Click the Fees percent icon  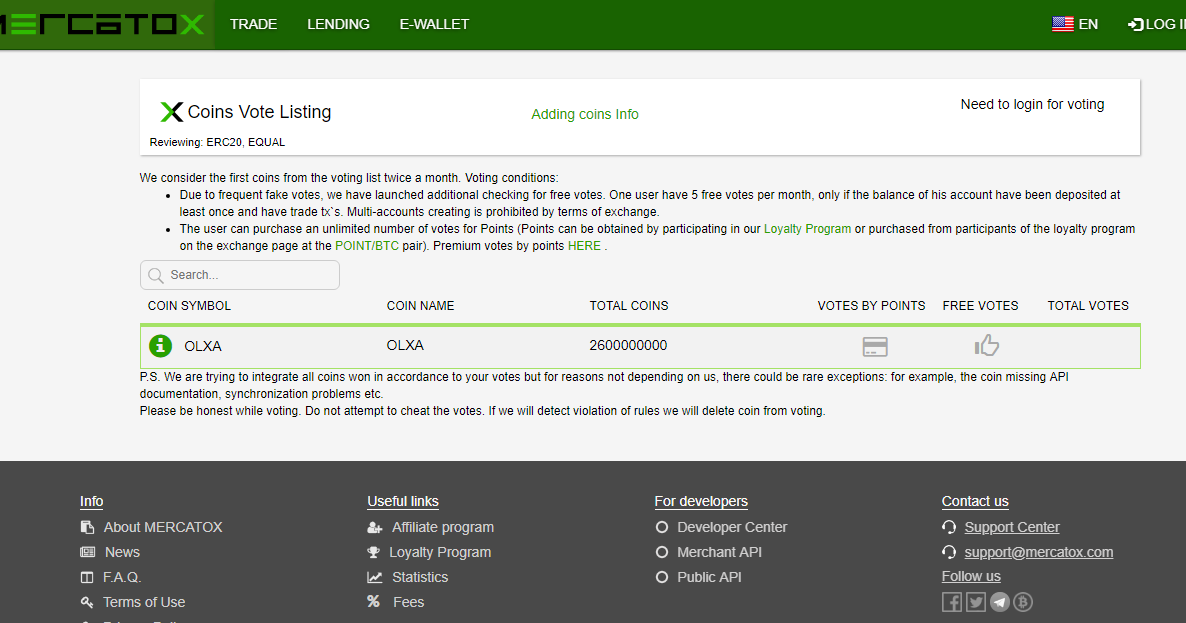coord(374,602)
